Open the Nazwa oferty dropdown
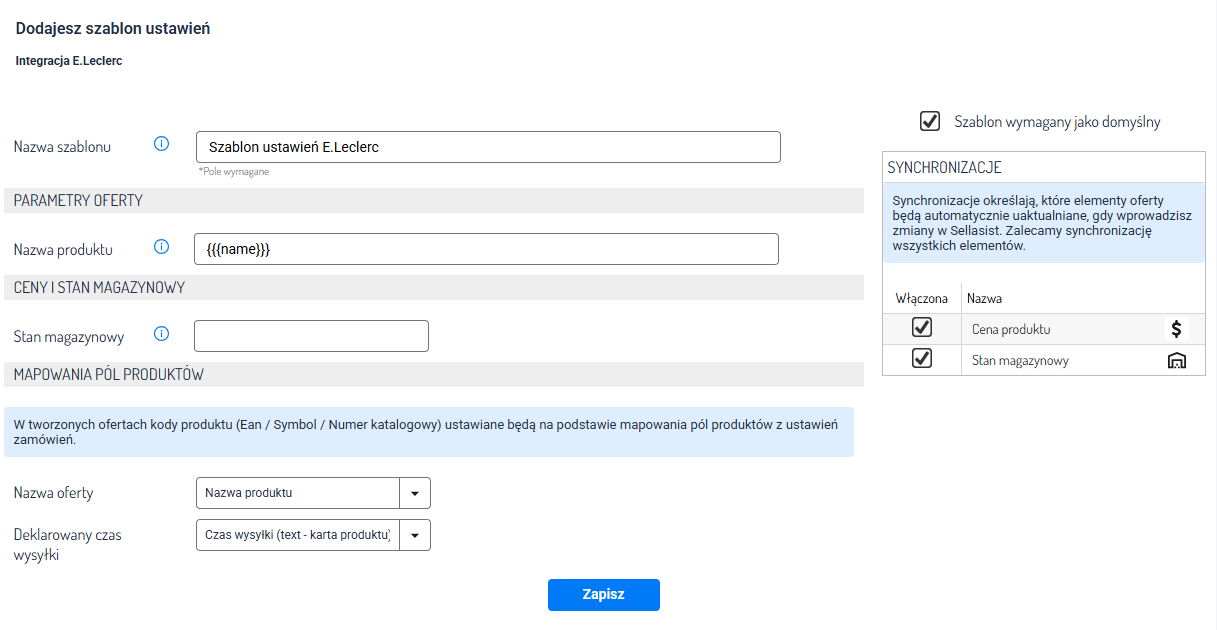Screen dimensions: 1217x630 coord(298,493)
